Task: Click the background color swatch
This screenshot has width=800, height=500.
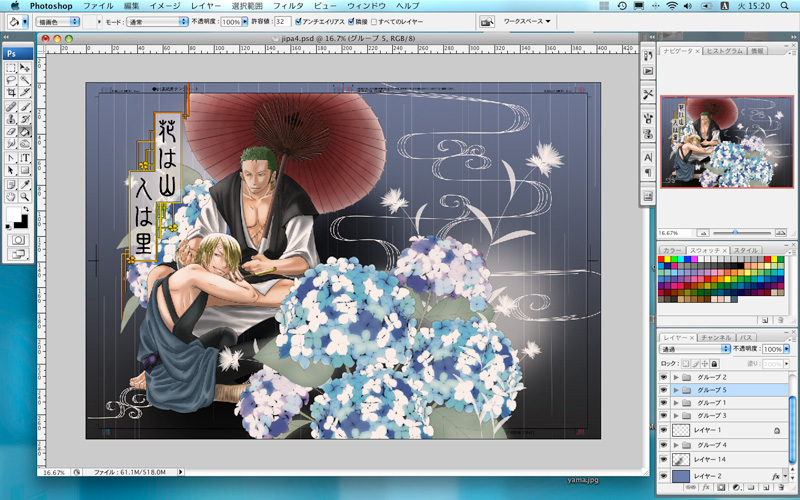Action: pos(23,222)
